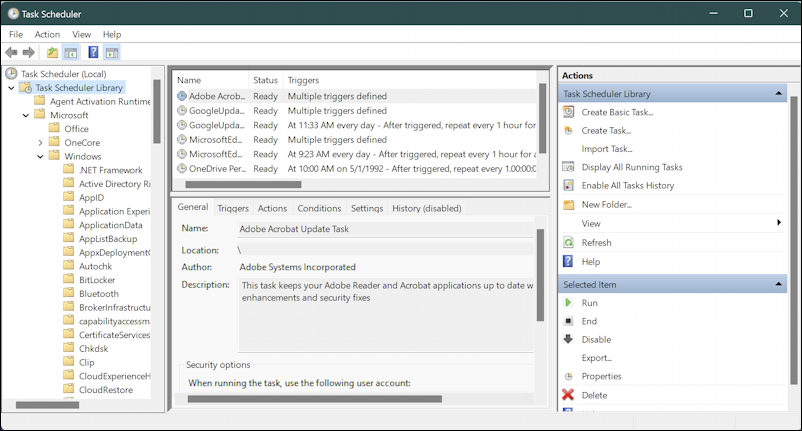This screenshot has width=802, height=431.
Task: Sort by the Status column header
Action: pos(265,80)
